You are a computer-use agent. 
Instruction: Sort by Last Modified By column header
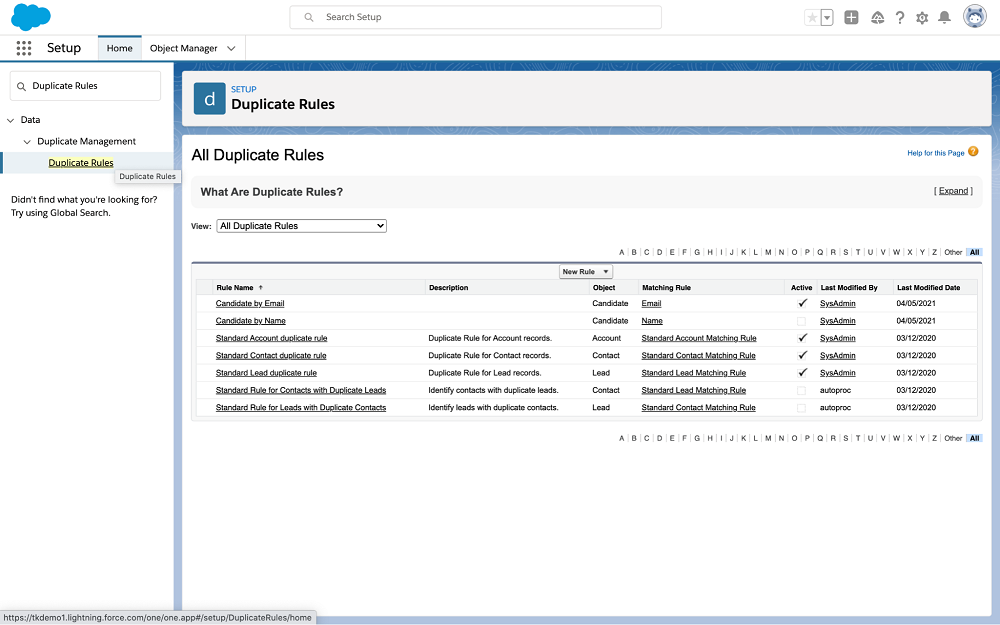click(x=849, y=288)
